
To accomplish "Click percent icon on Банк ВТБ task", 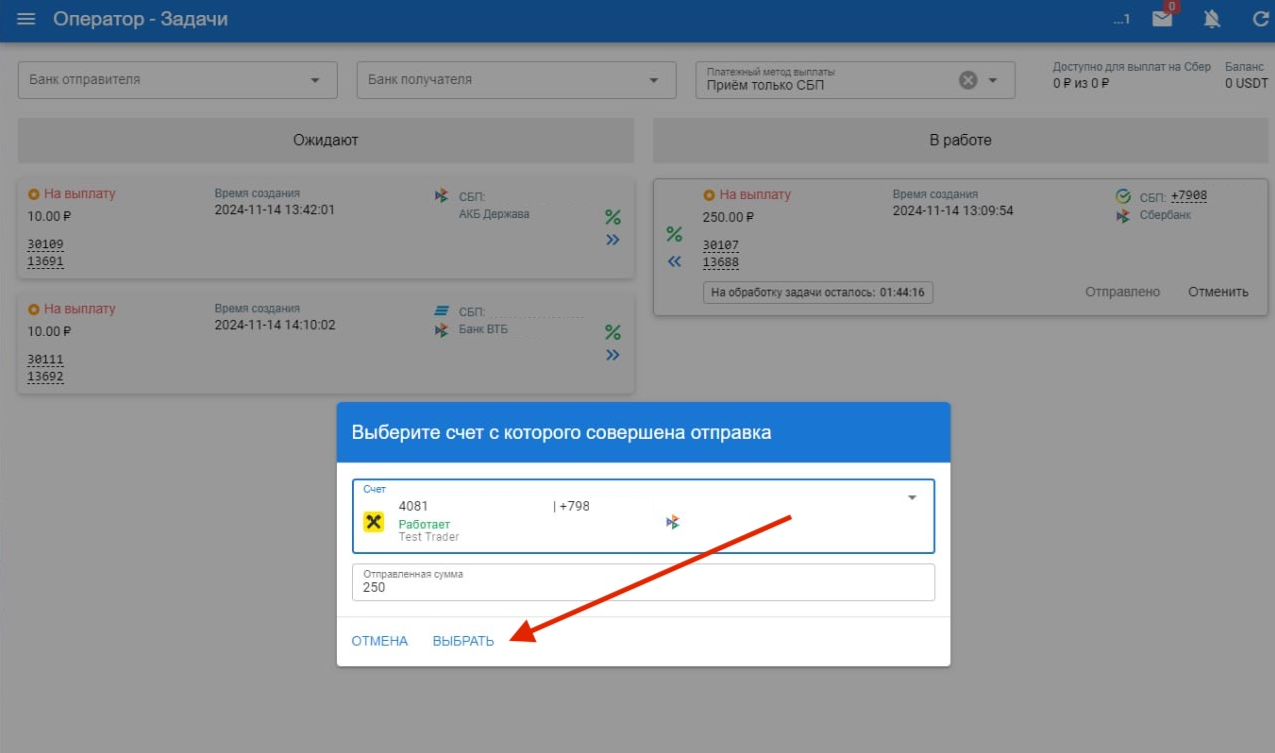I will pos(613,332).
